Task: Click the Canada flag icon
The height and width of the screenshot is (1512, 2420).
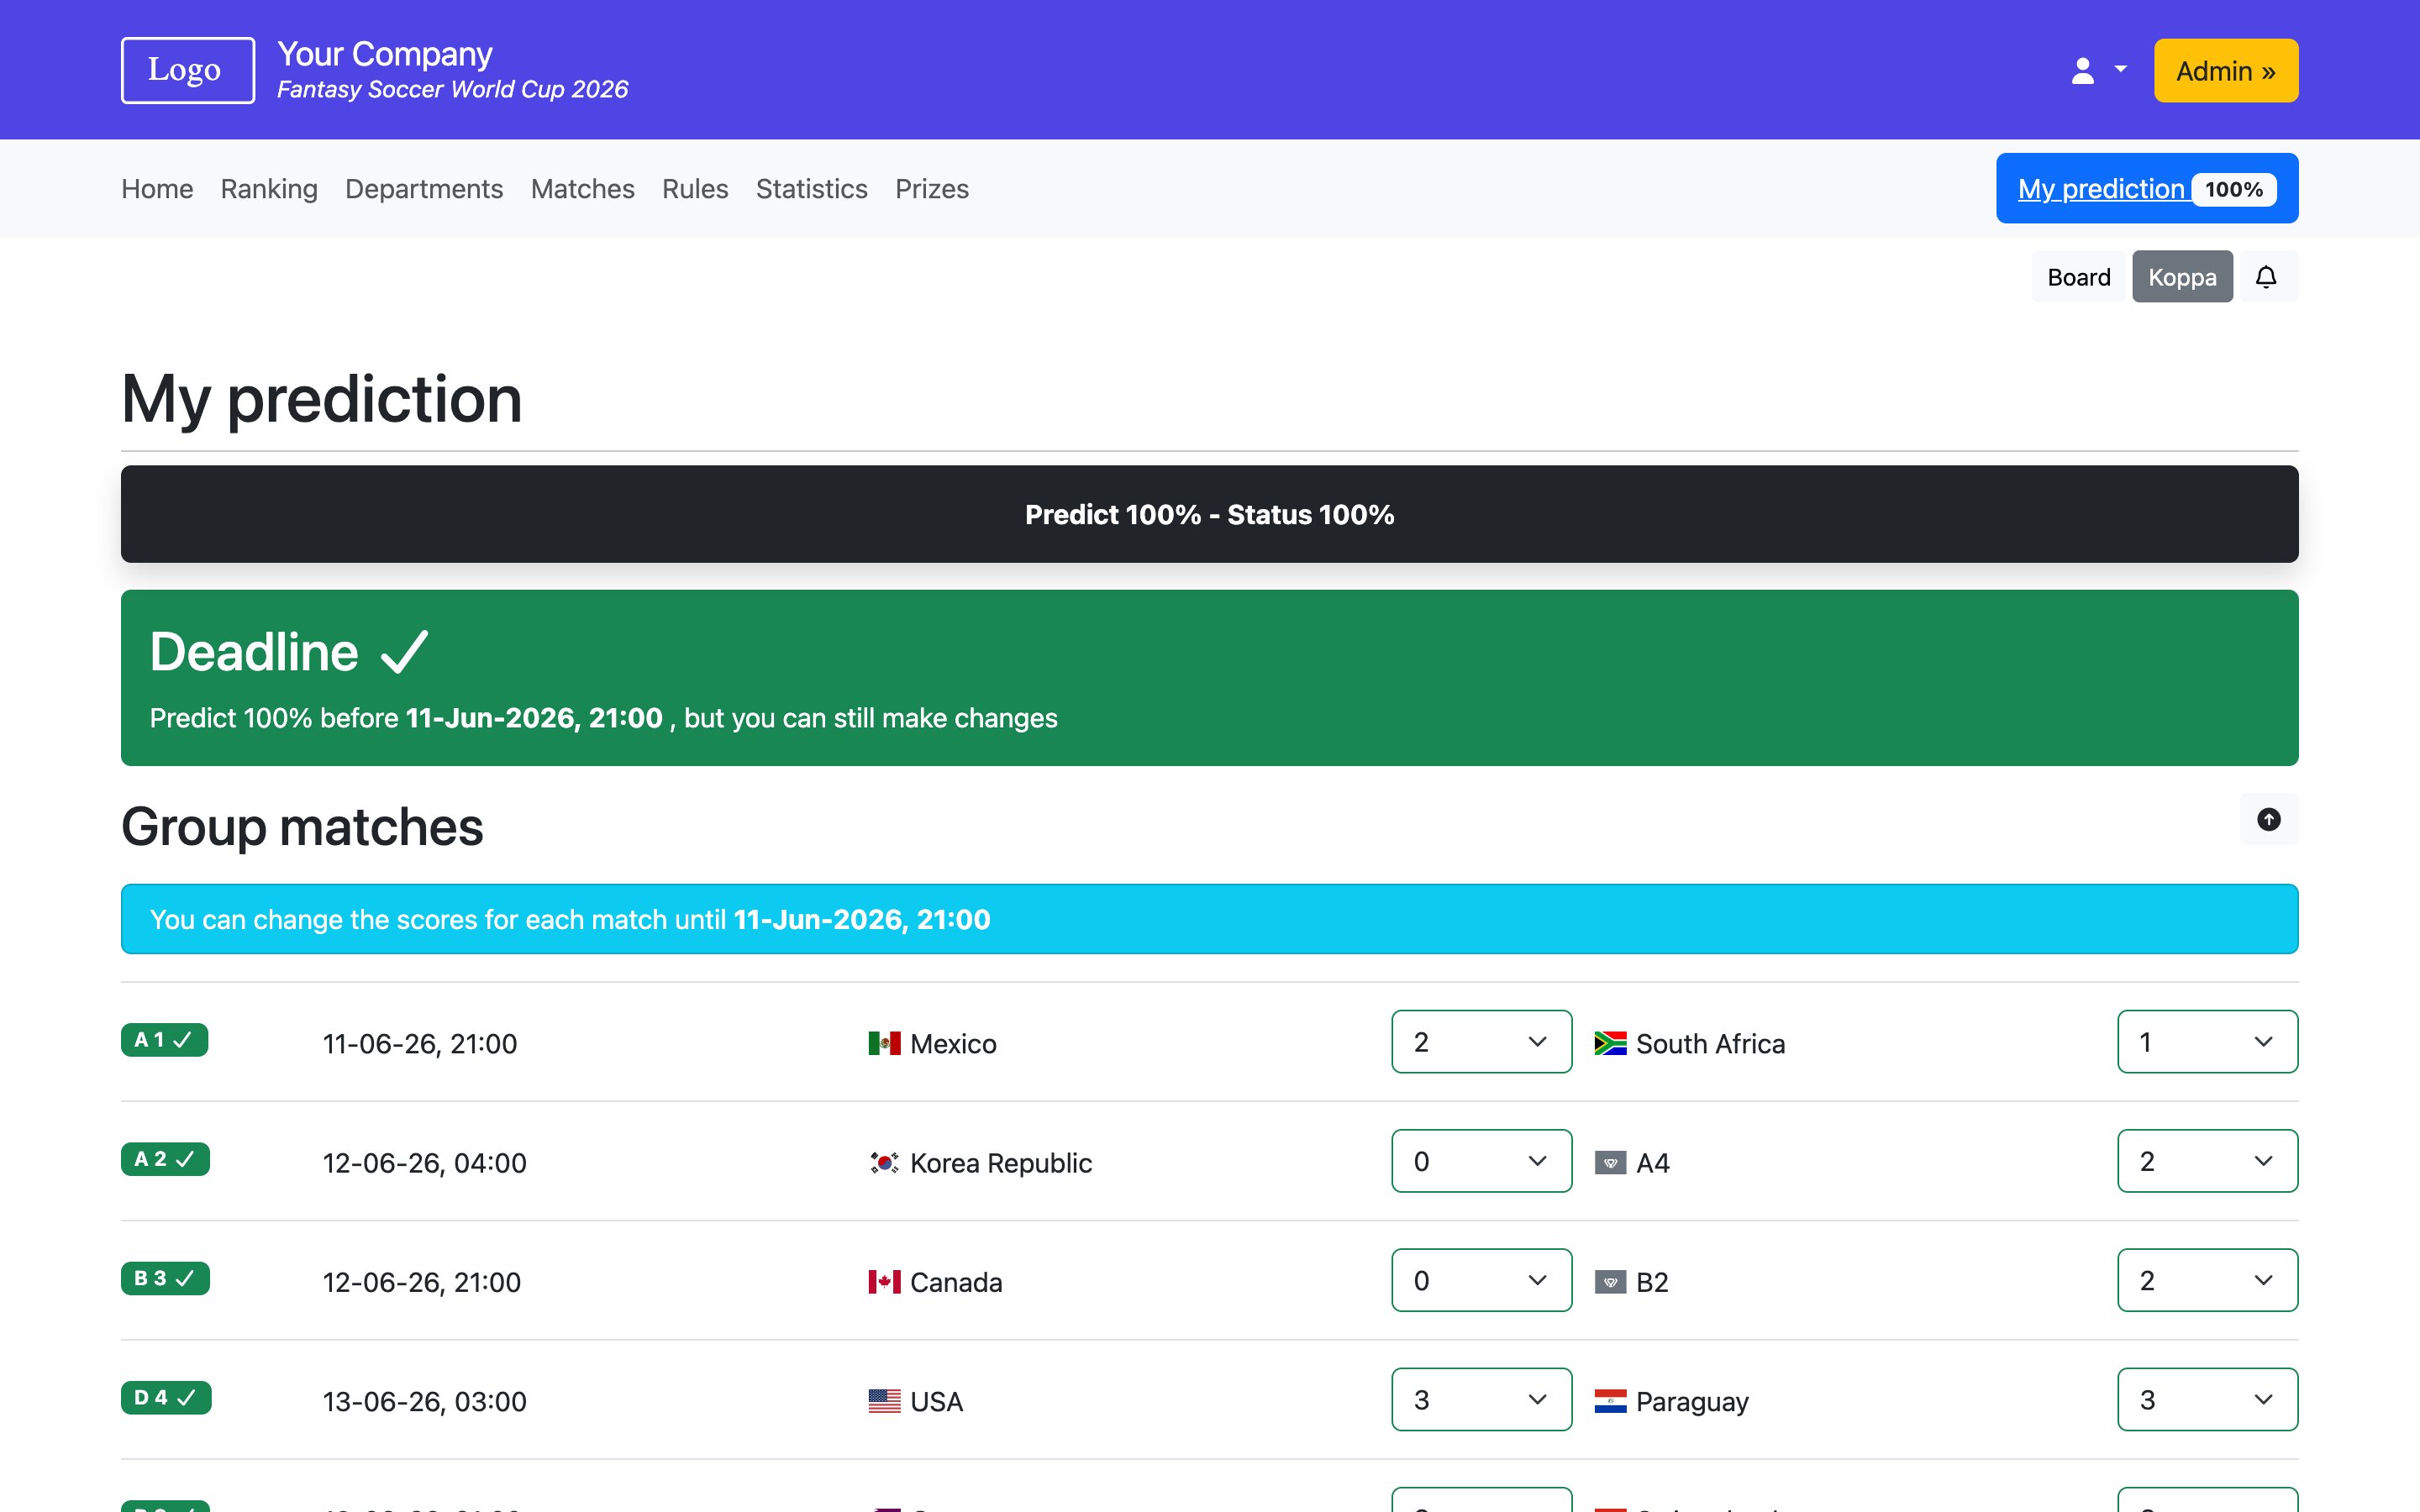Action: pos(884,1281)
